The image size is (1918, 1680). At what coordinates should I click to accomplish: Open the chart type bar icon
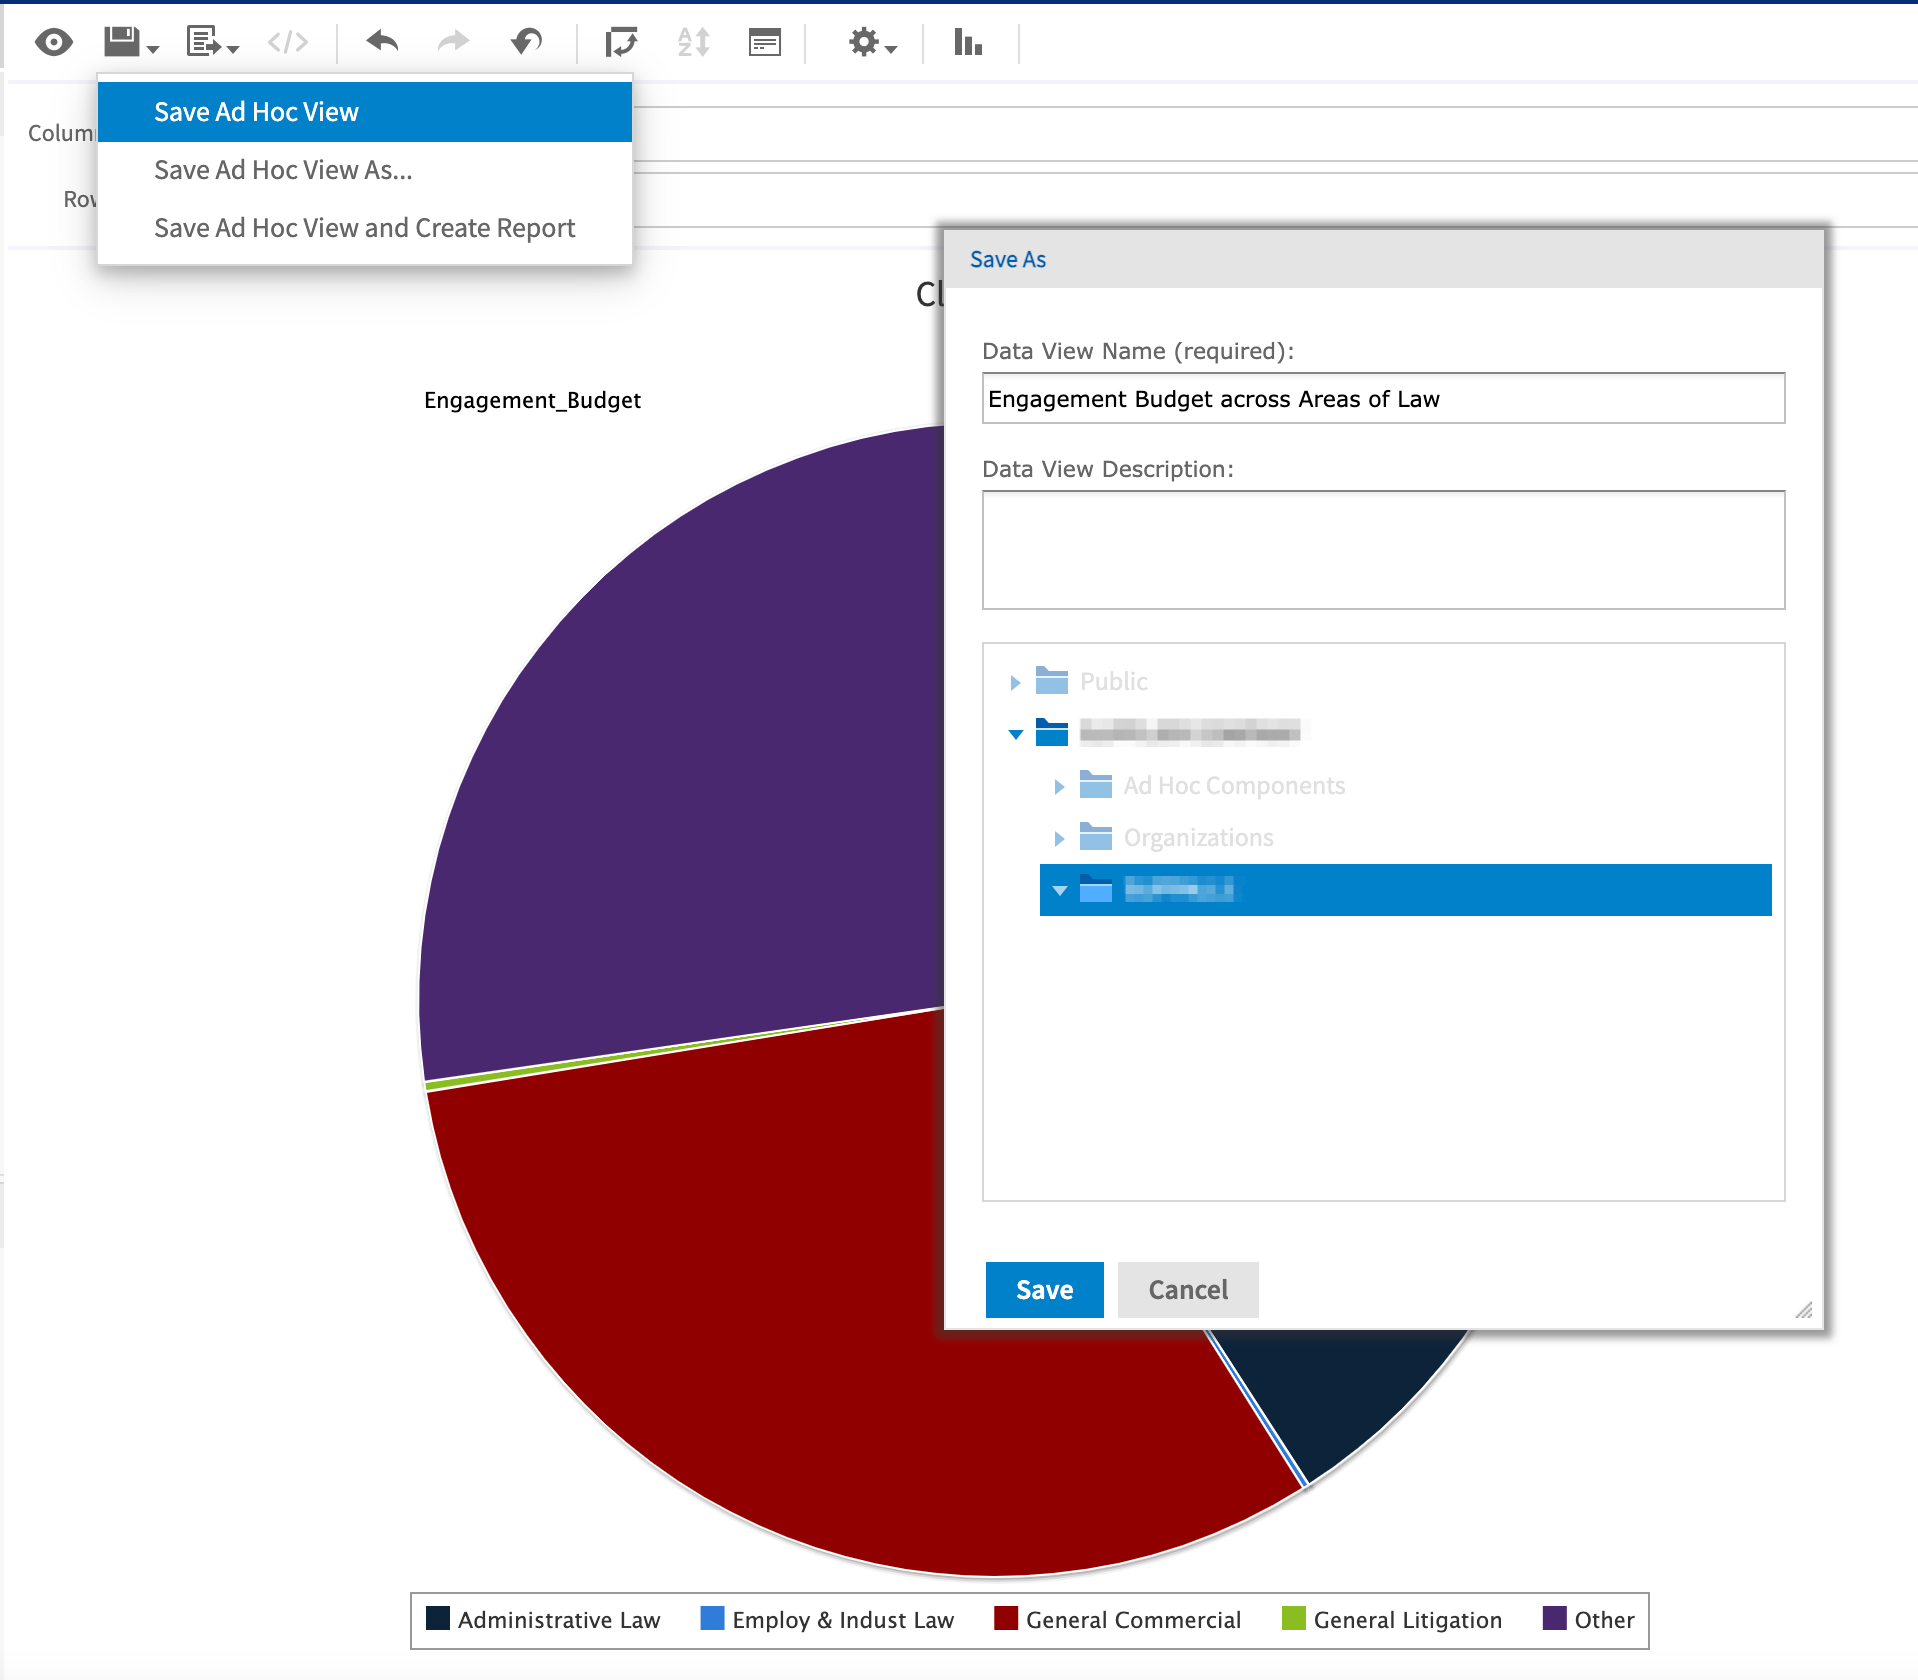tap(968, 42)
